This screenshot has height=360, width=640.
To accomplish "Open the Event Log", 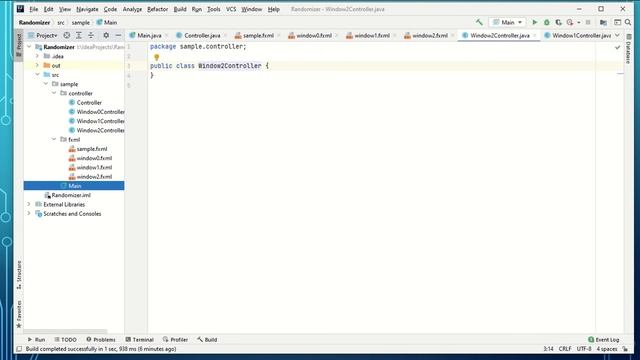I will pyautogui.click(x=604, y=340).
